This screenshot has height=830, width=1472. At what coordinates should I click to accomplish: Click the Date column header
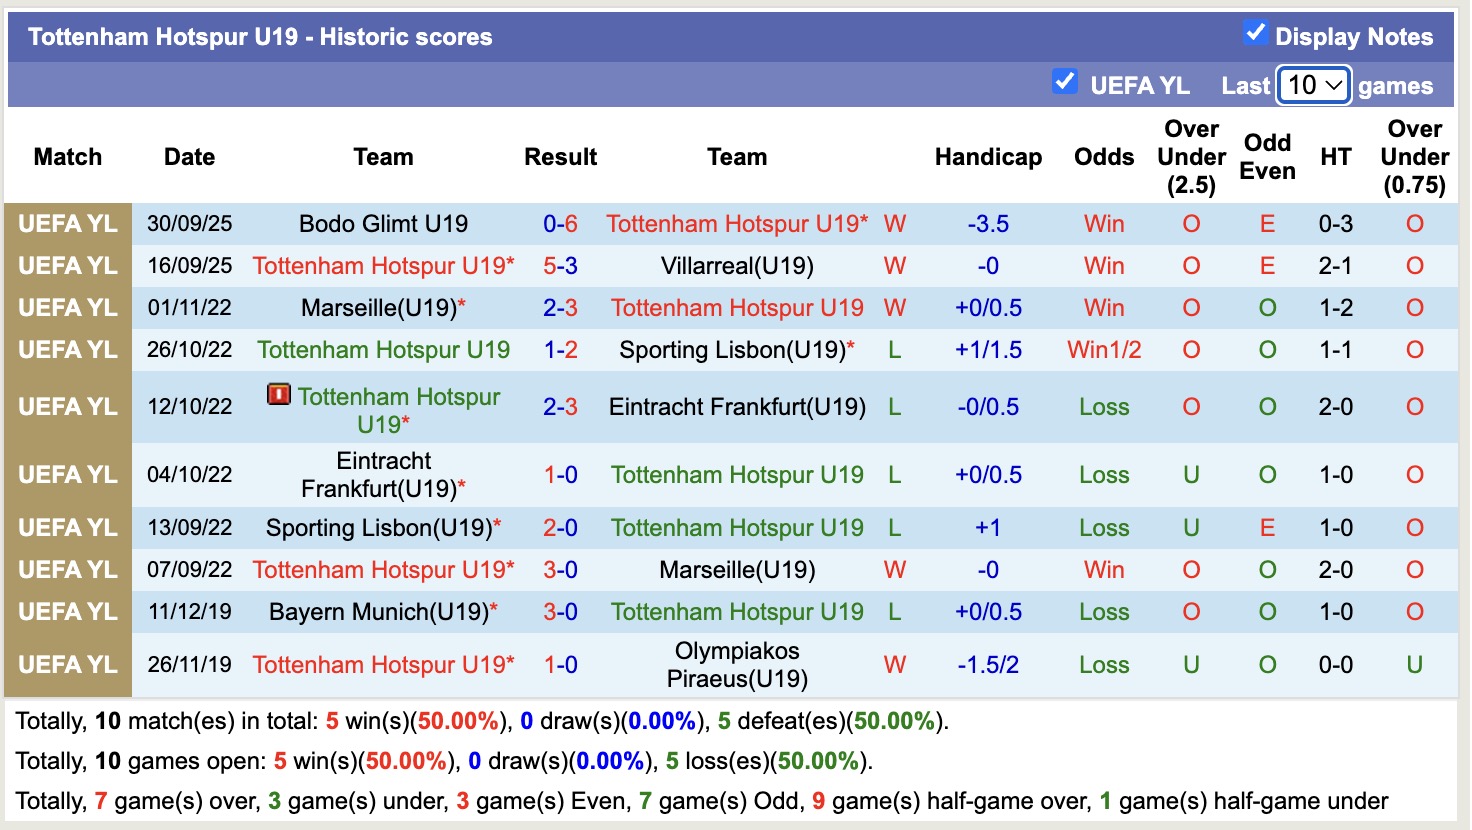(x=189, y=157)
